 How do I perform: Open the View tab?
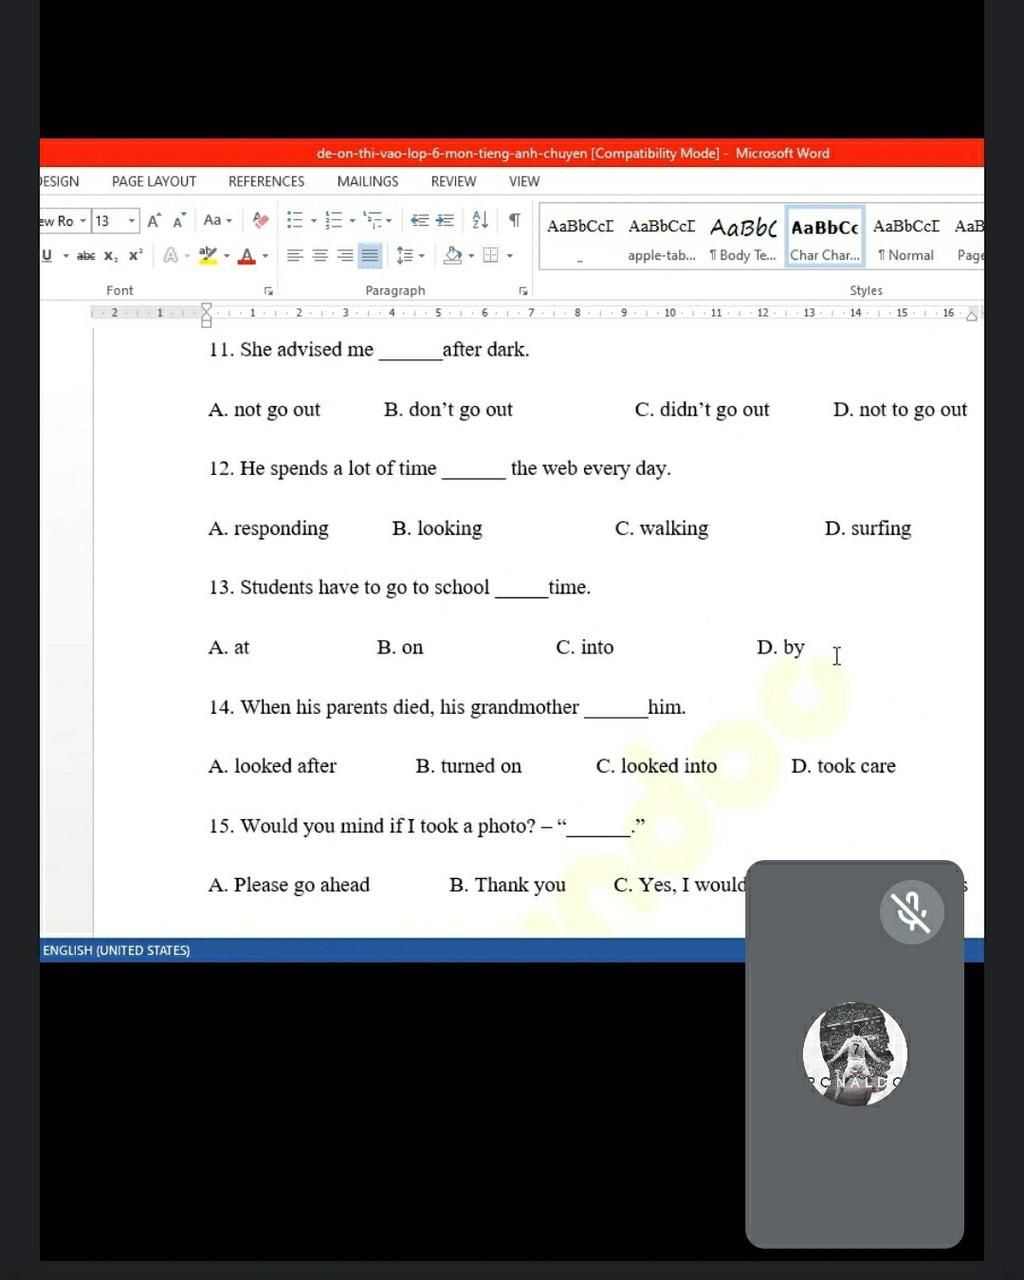524,181
